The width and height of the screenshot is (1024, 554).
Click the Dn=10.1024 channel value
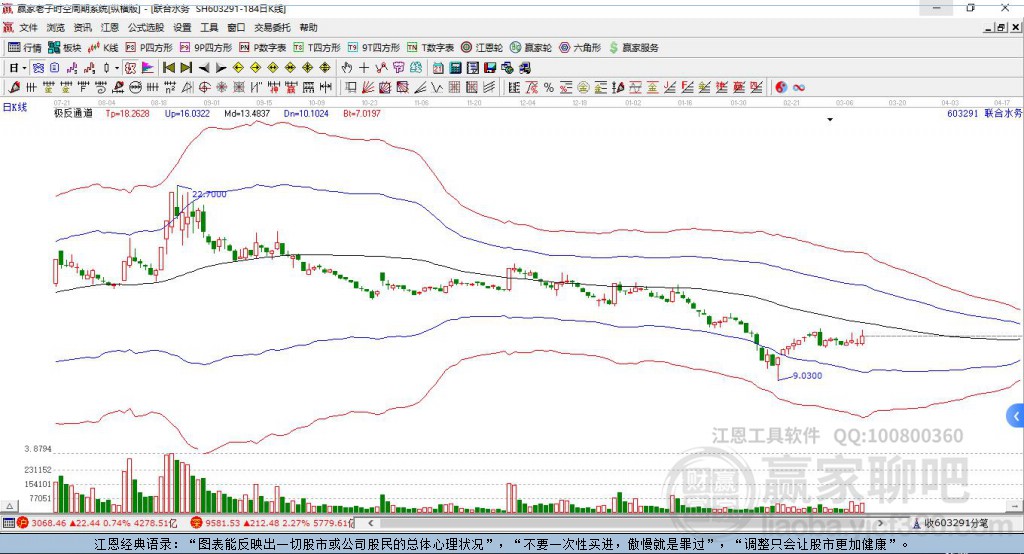pyautogui.click(x=306, y=113)
